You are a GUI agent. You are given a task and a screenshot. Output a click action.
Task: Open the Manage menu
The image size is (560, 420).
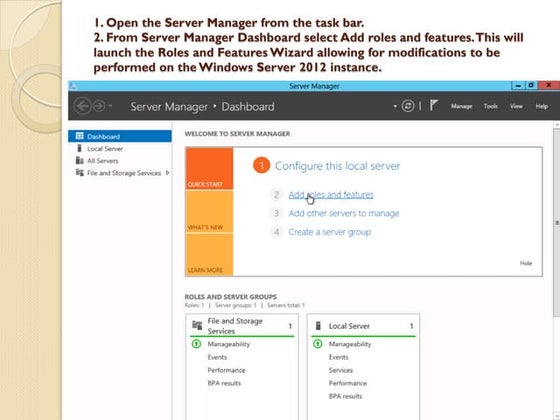(461, 106)
